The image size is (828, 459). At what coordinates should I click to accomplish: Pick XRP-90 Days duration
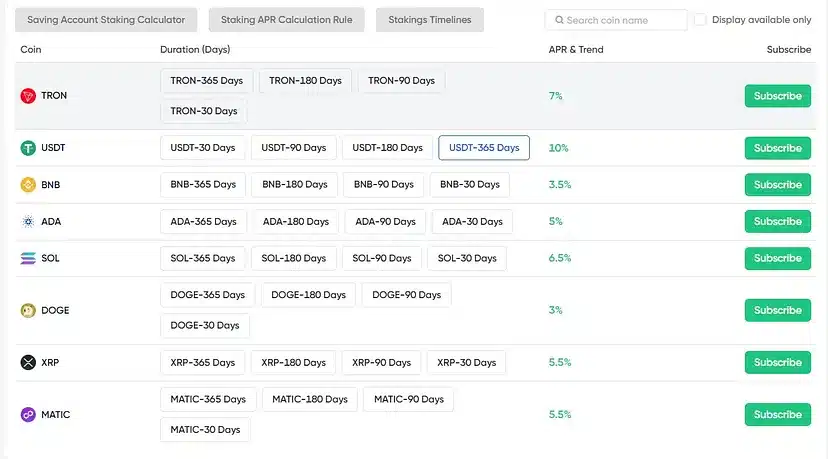click(x=381, y=363)
